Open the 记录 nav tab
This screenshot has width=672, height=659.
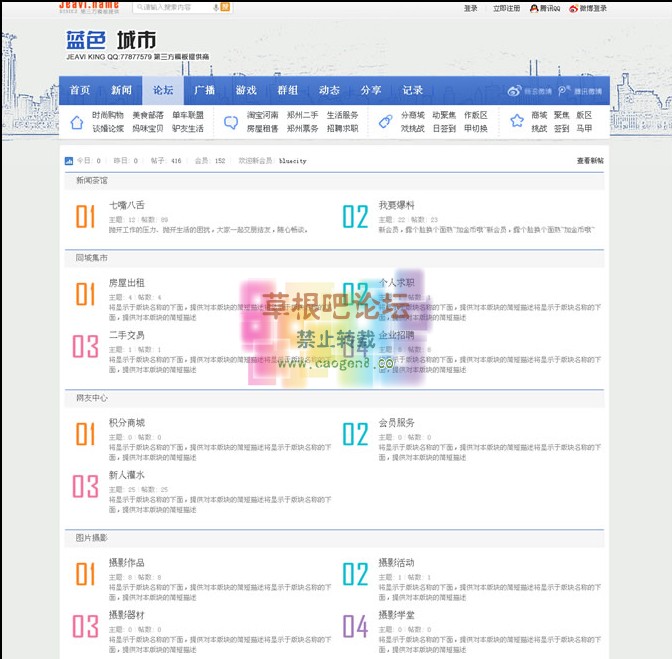click(x=412, y=90)
